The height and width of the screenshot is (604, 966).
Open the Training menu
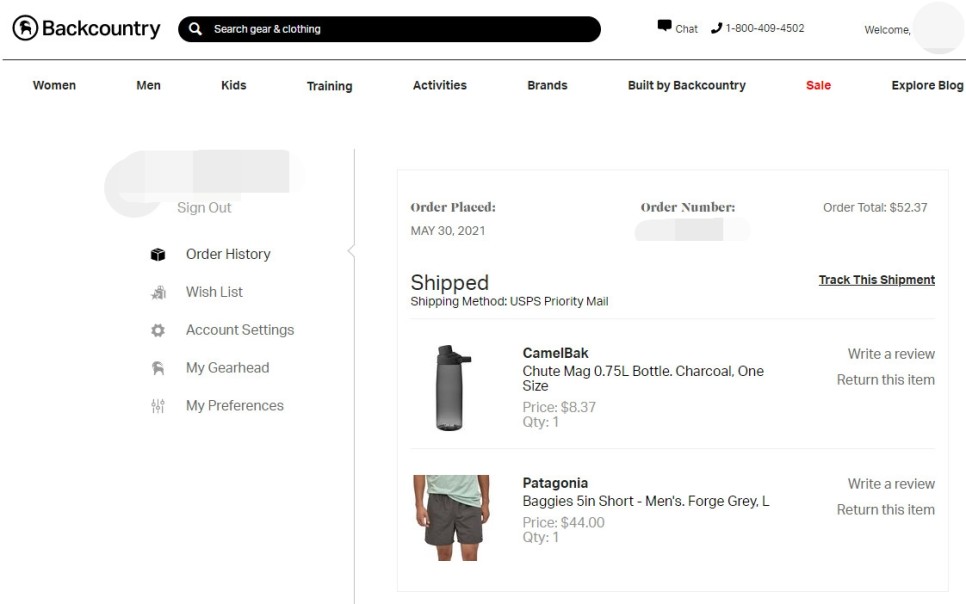(330, 86)
